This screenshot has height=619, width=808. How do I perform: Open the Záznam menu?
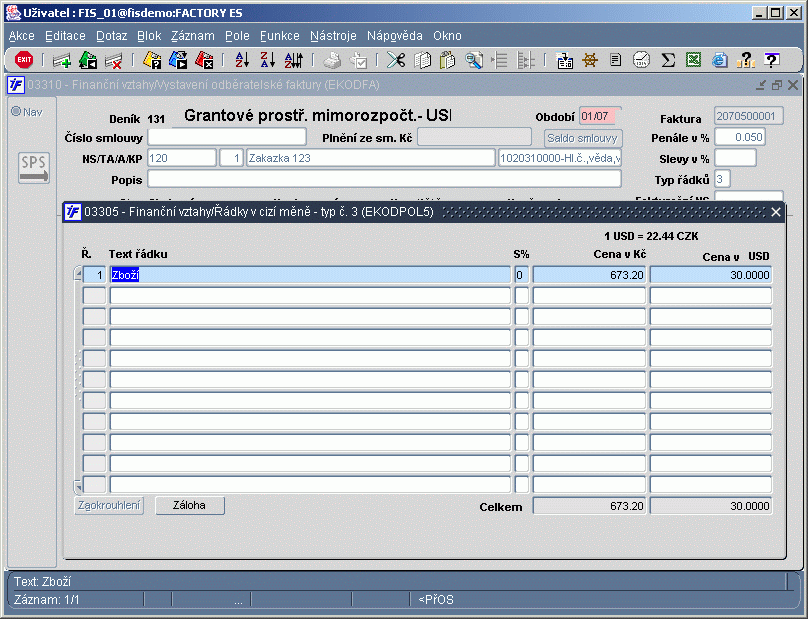click(x=193, y=36)
